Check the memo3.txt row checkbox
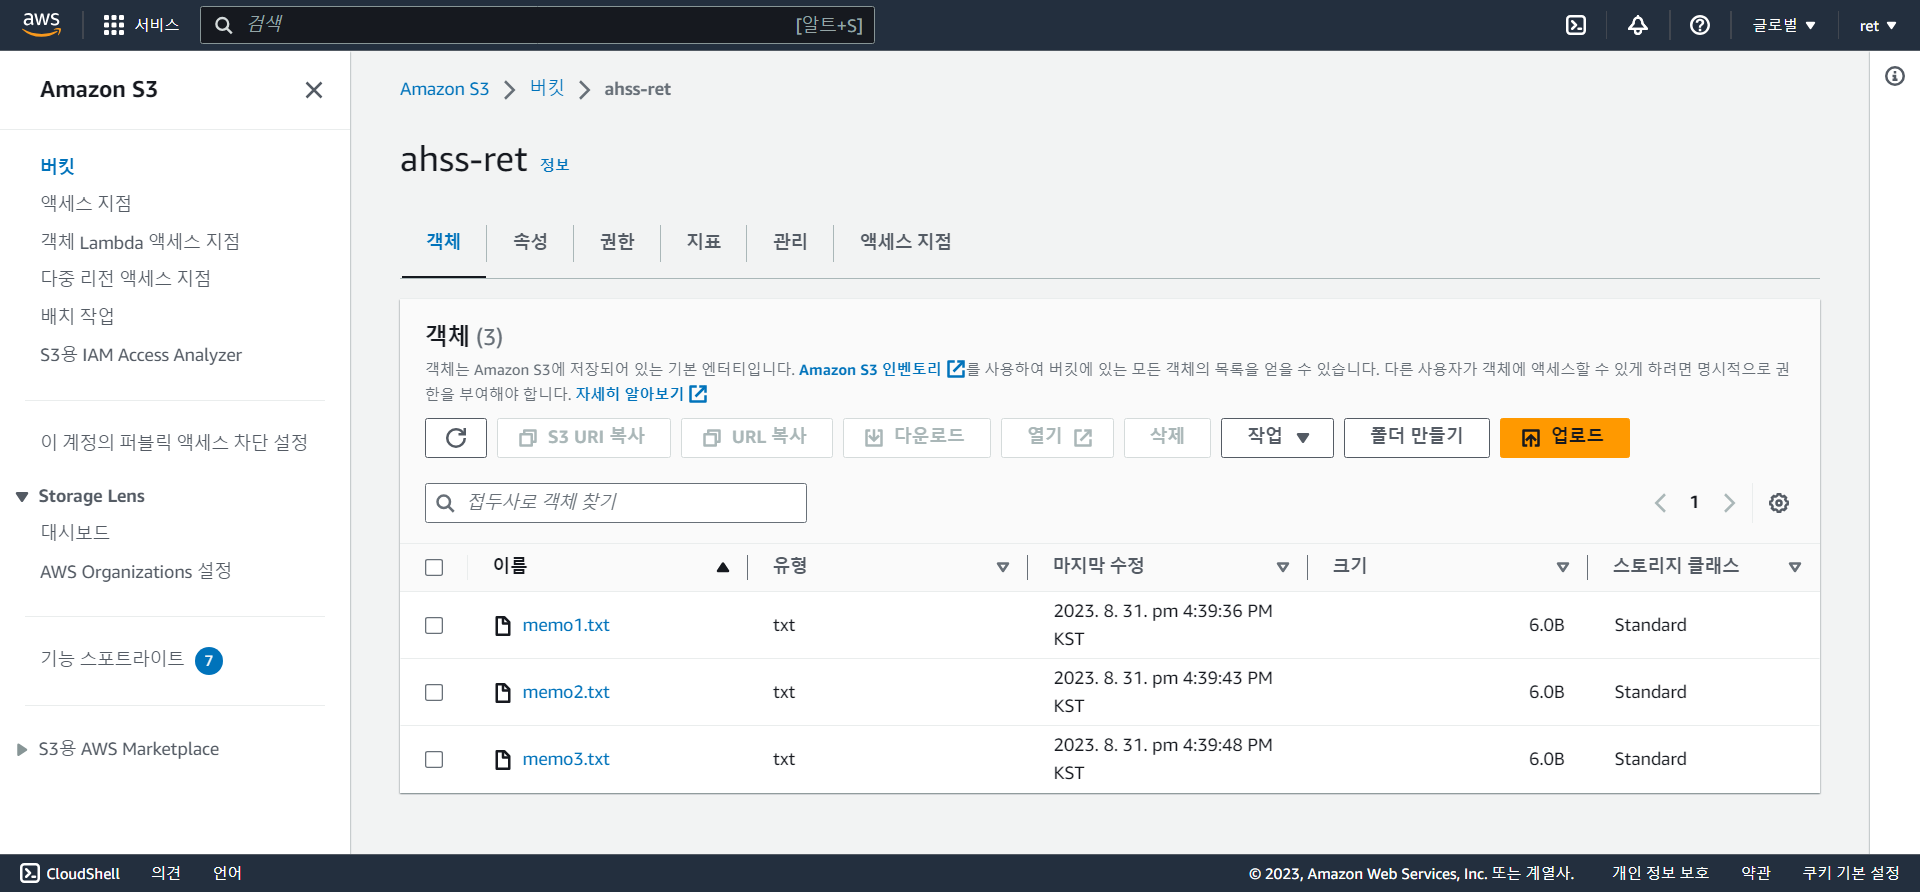Viewport: 1920px width, 892px height. pyautogui.click(x=434, y=759)
